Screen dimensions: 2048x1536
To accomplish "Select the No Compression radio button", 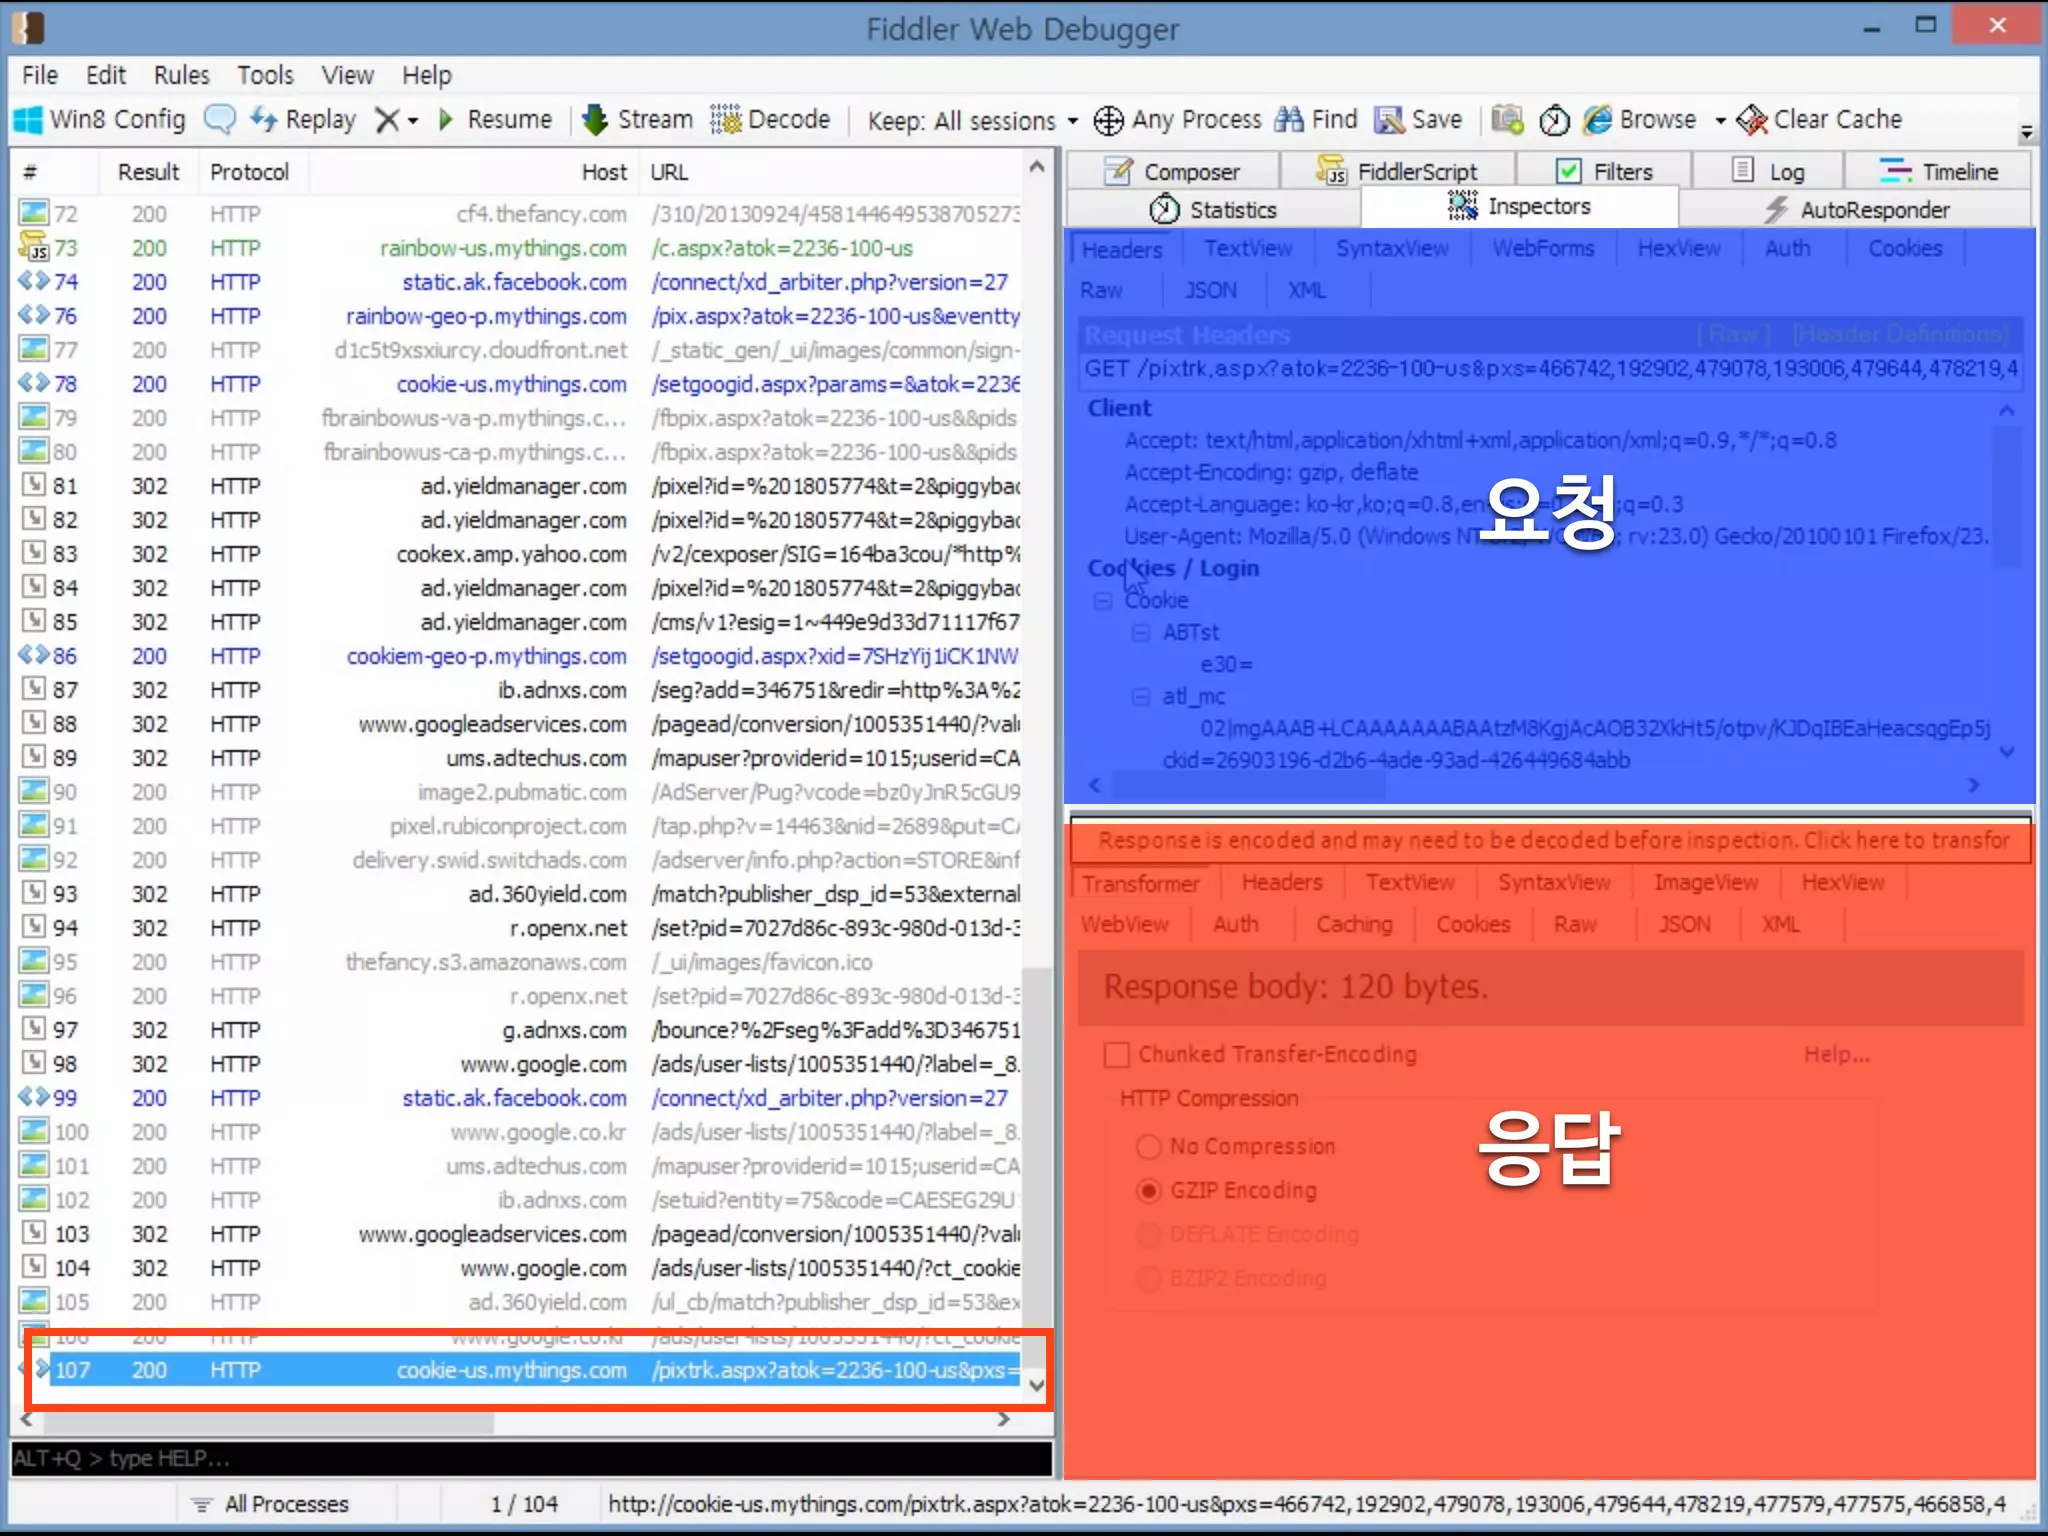I will (x=1149, y=1146).
